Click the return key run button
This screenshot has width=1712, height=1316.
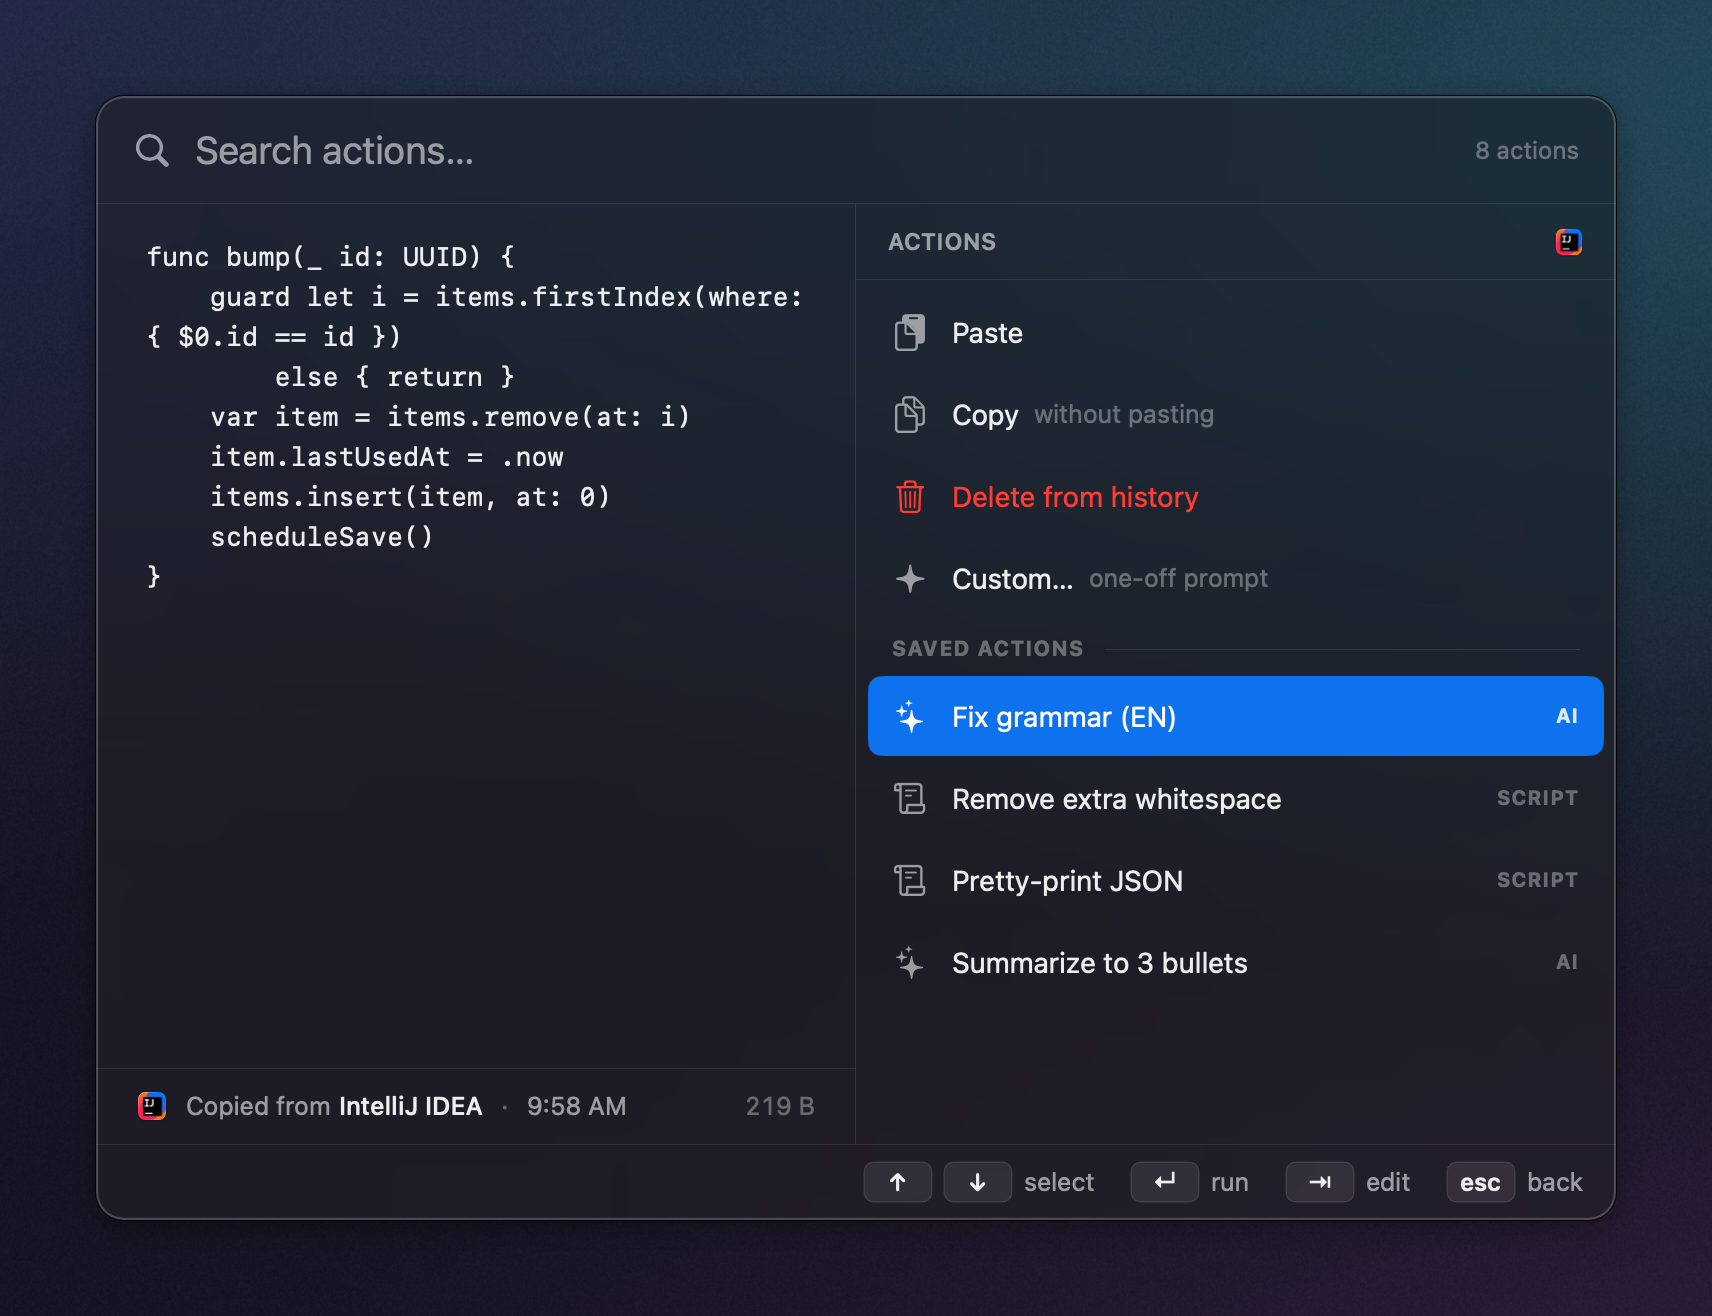click(1165, 1182)
